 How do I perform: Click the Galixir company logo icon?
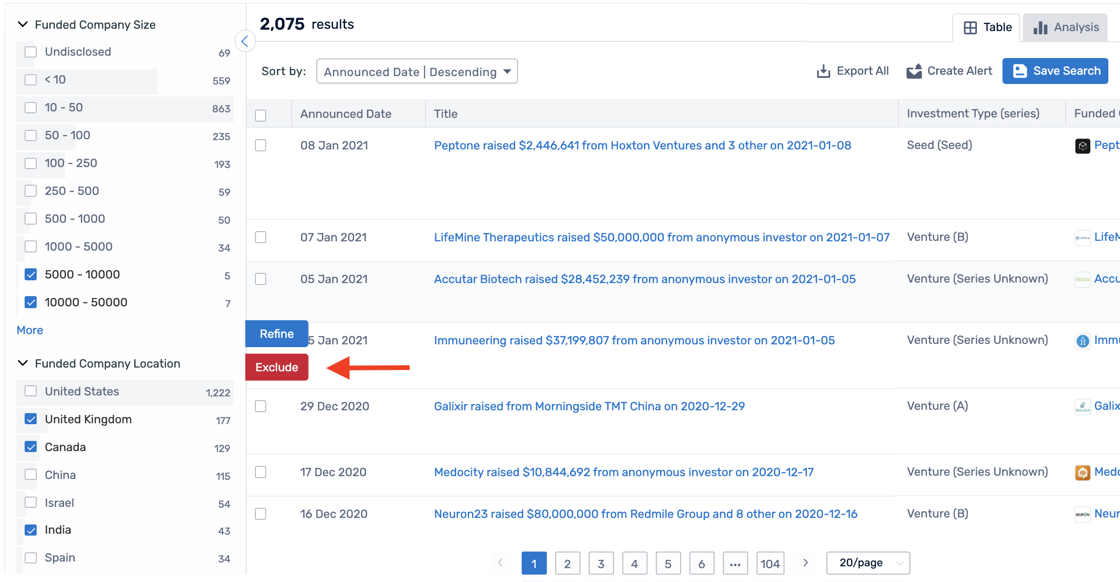pyautogui.click(x=1082, y=407)
